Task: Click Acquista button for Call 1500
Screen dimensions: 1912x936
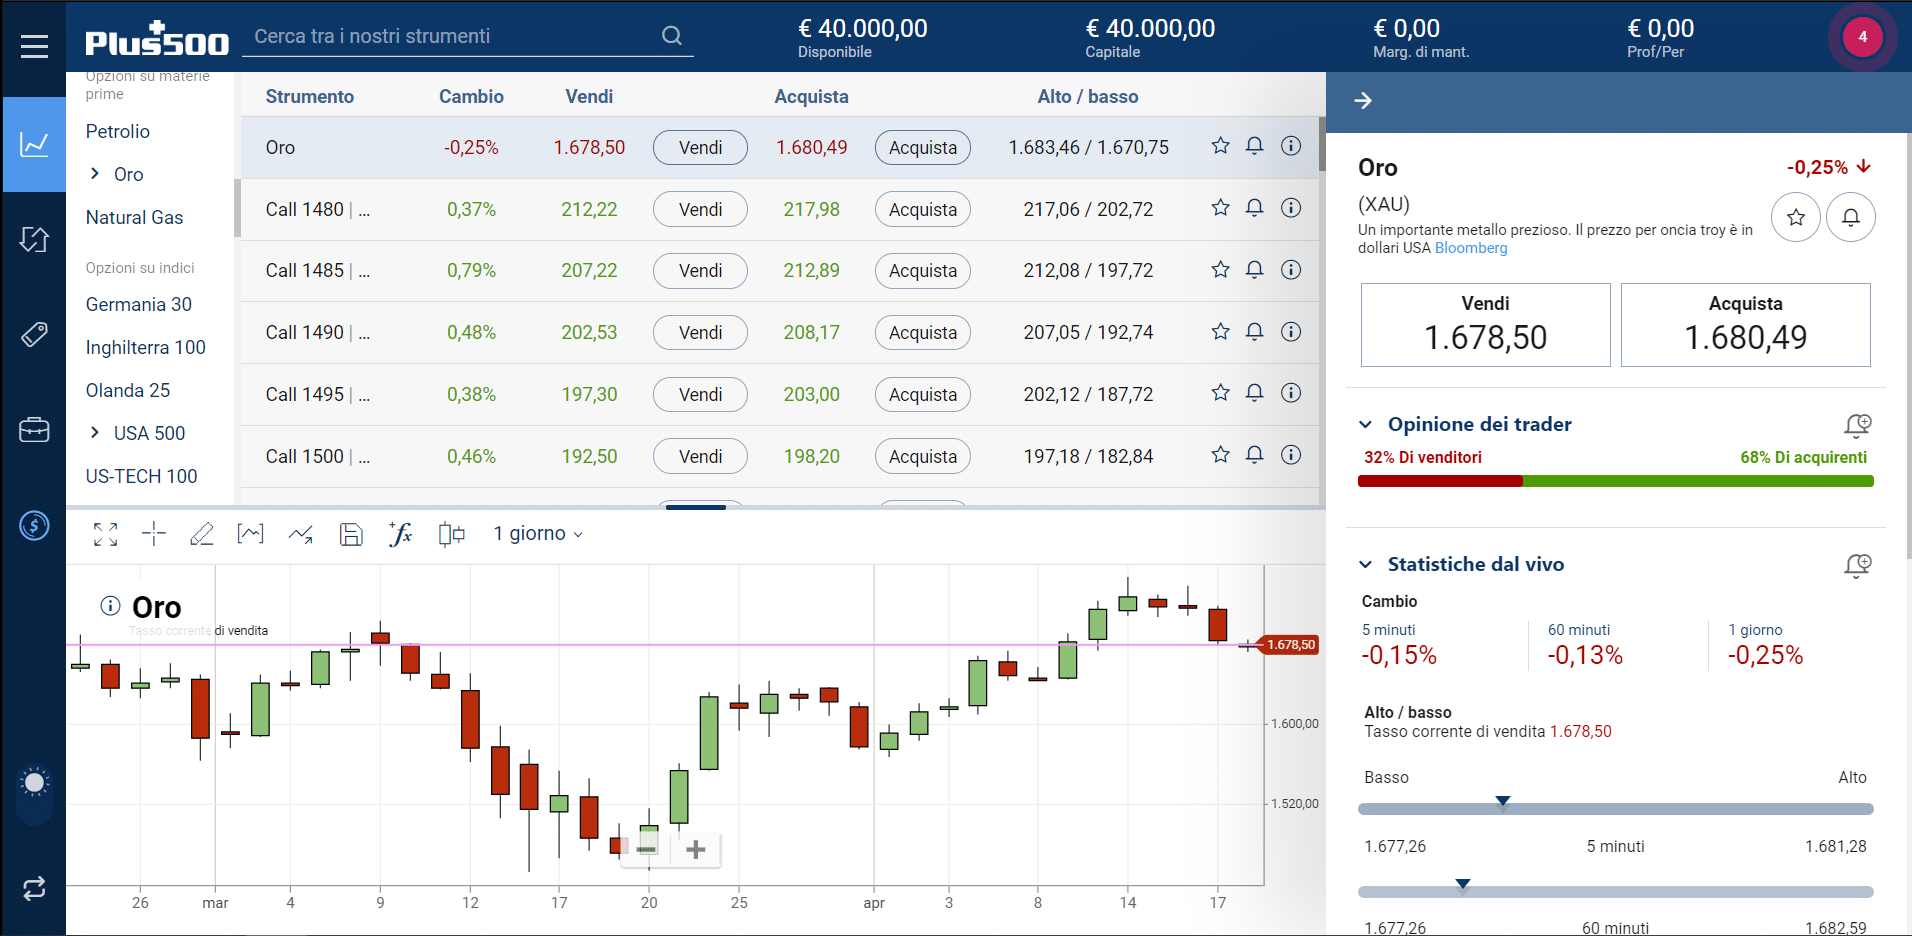Action: coord(922,456)
